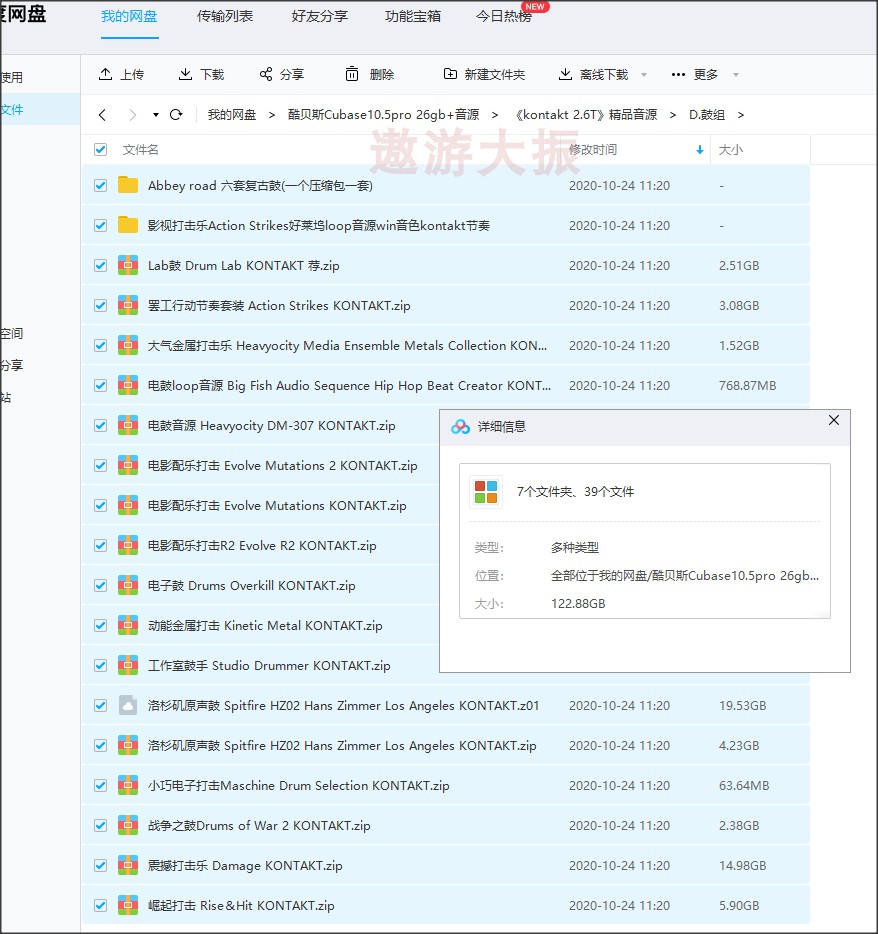Click the 7个文件夹、39个文件 summary text
878x934 pixels.
[575, 492]
